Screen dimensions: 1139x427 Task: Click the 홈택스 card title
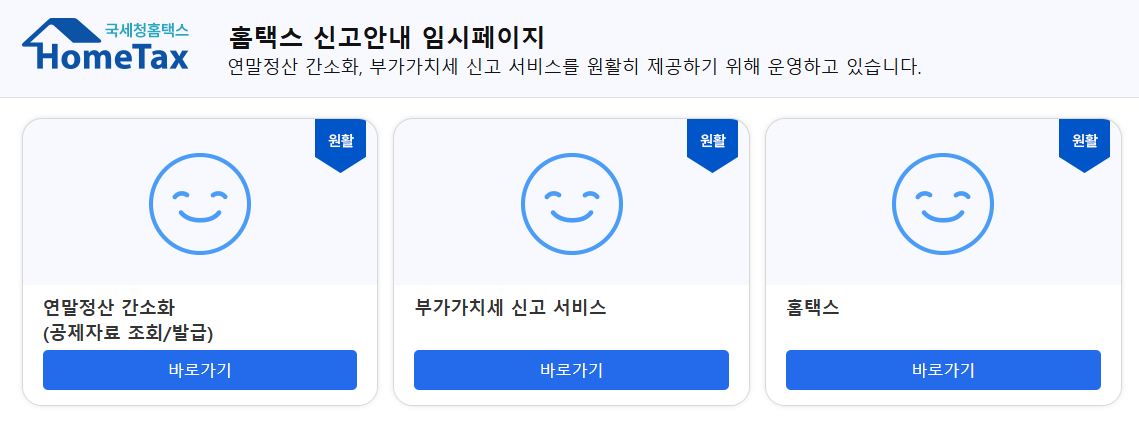click(813, 307)
